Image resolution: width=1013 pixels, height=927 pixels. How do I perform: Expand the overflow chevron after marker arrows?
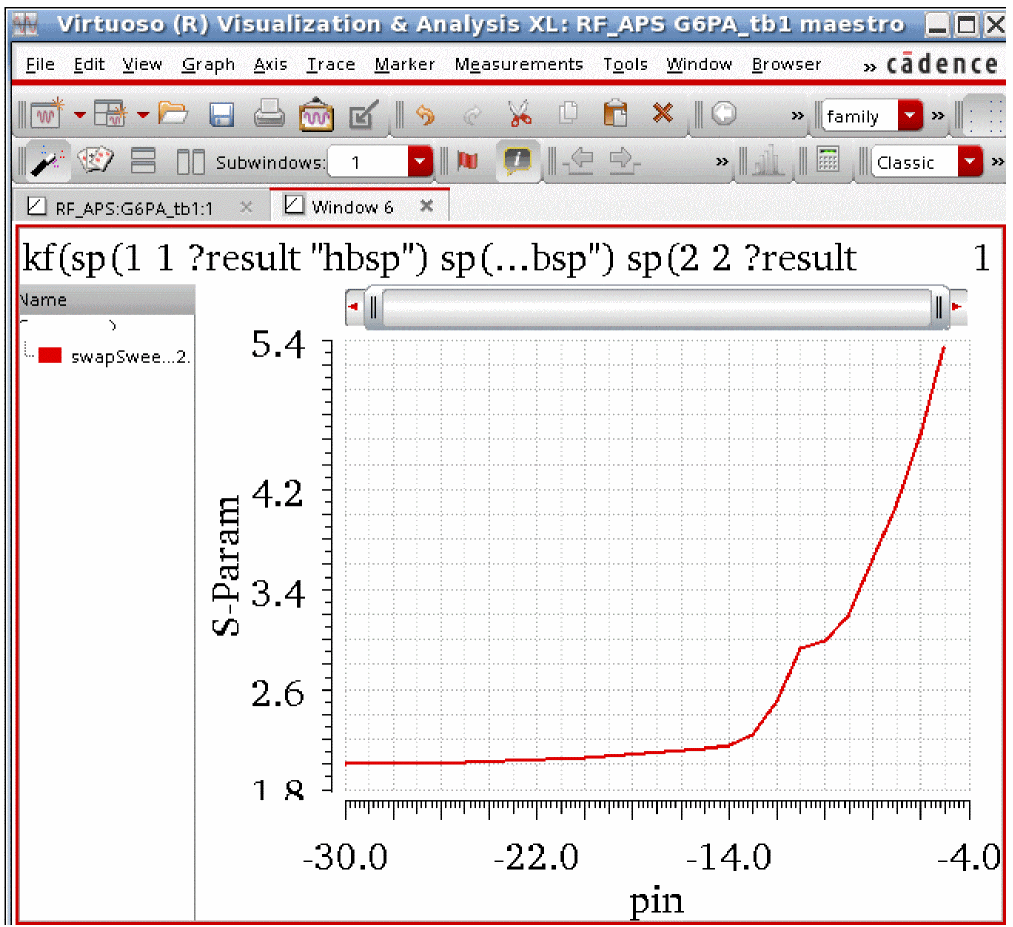click(722, 161)
